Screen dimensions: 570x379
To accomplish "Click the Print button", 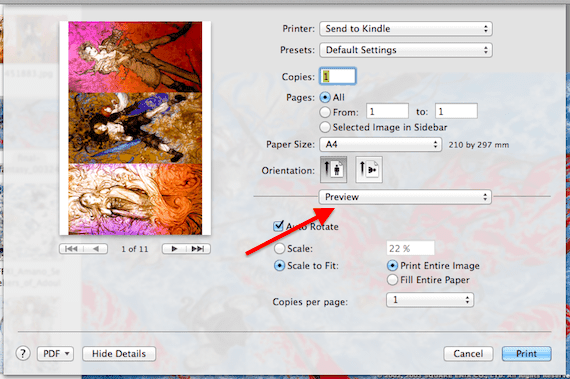I will click(x=526, y=354).
